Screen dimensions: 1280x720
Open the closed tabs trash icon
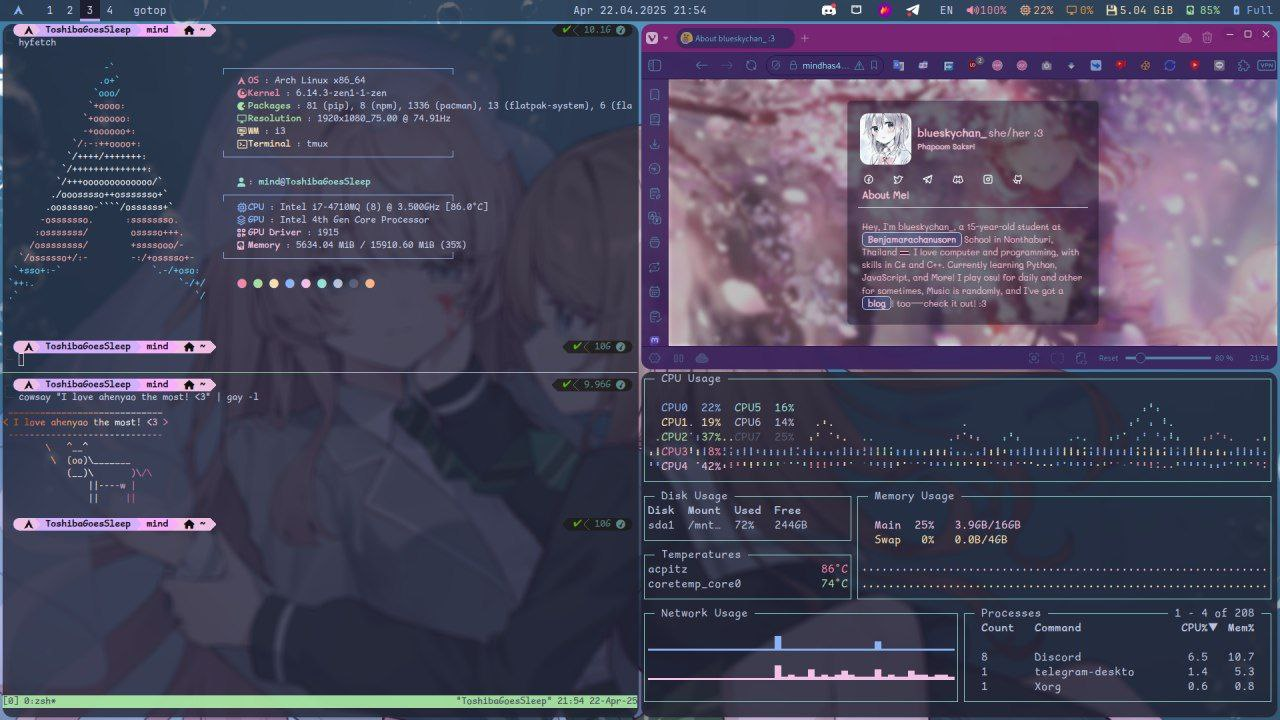tap(1207, 38)
